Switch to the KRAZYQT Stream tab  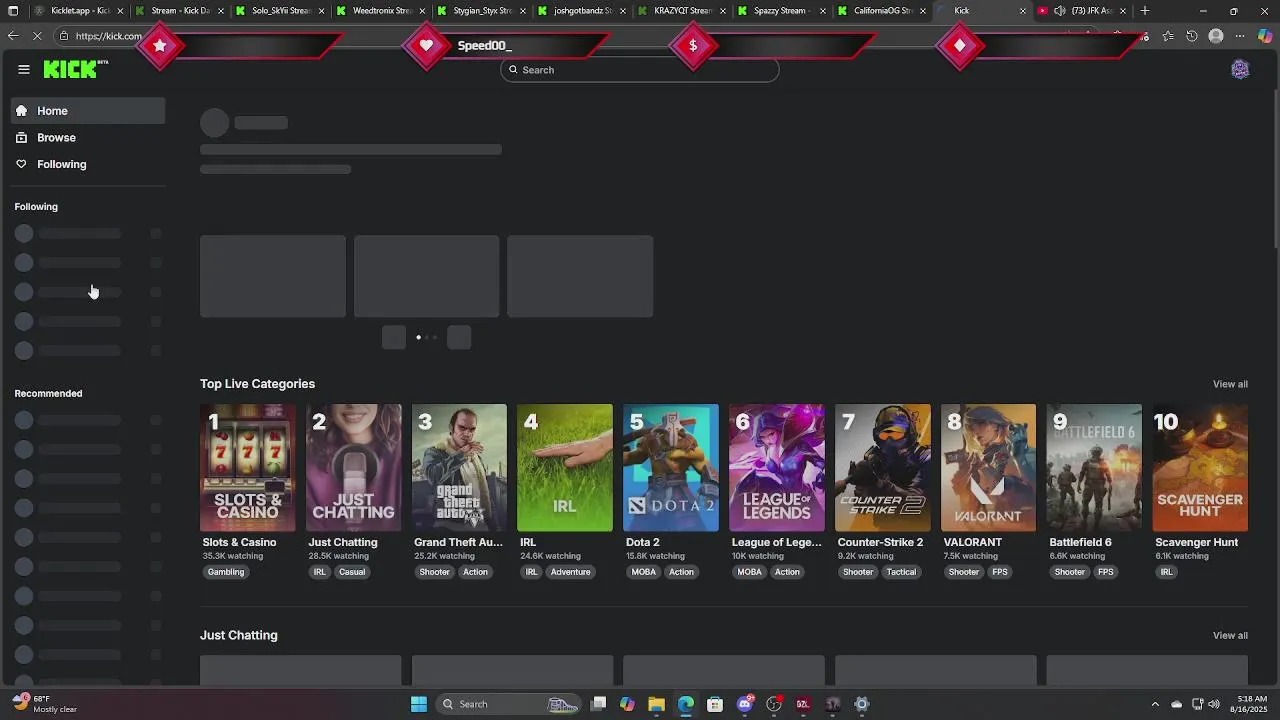tap(680, 11)
